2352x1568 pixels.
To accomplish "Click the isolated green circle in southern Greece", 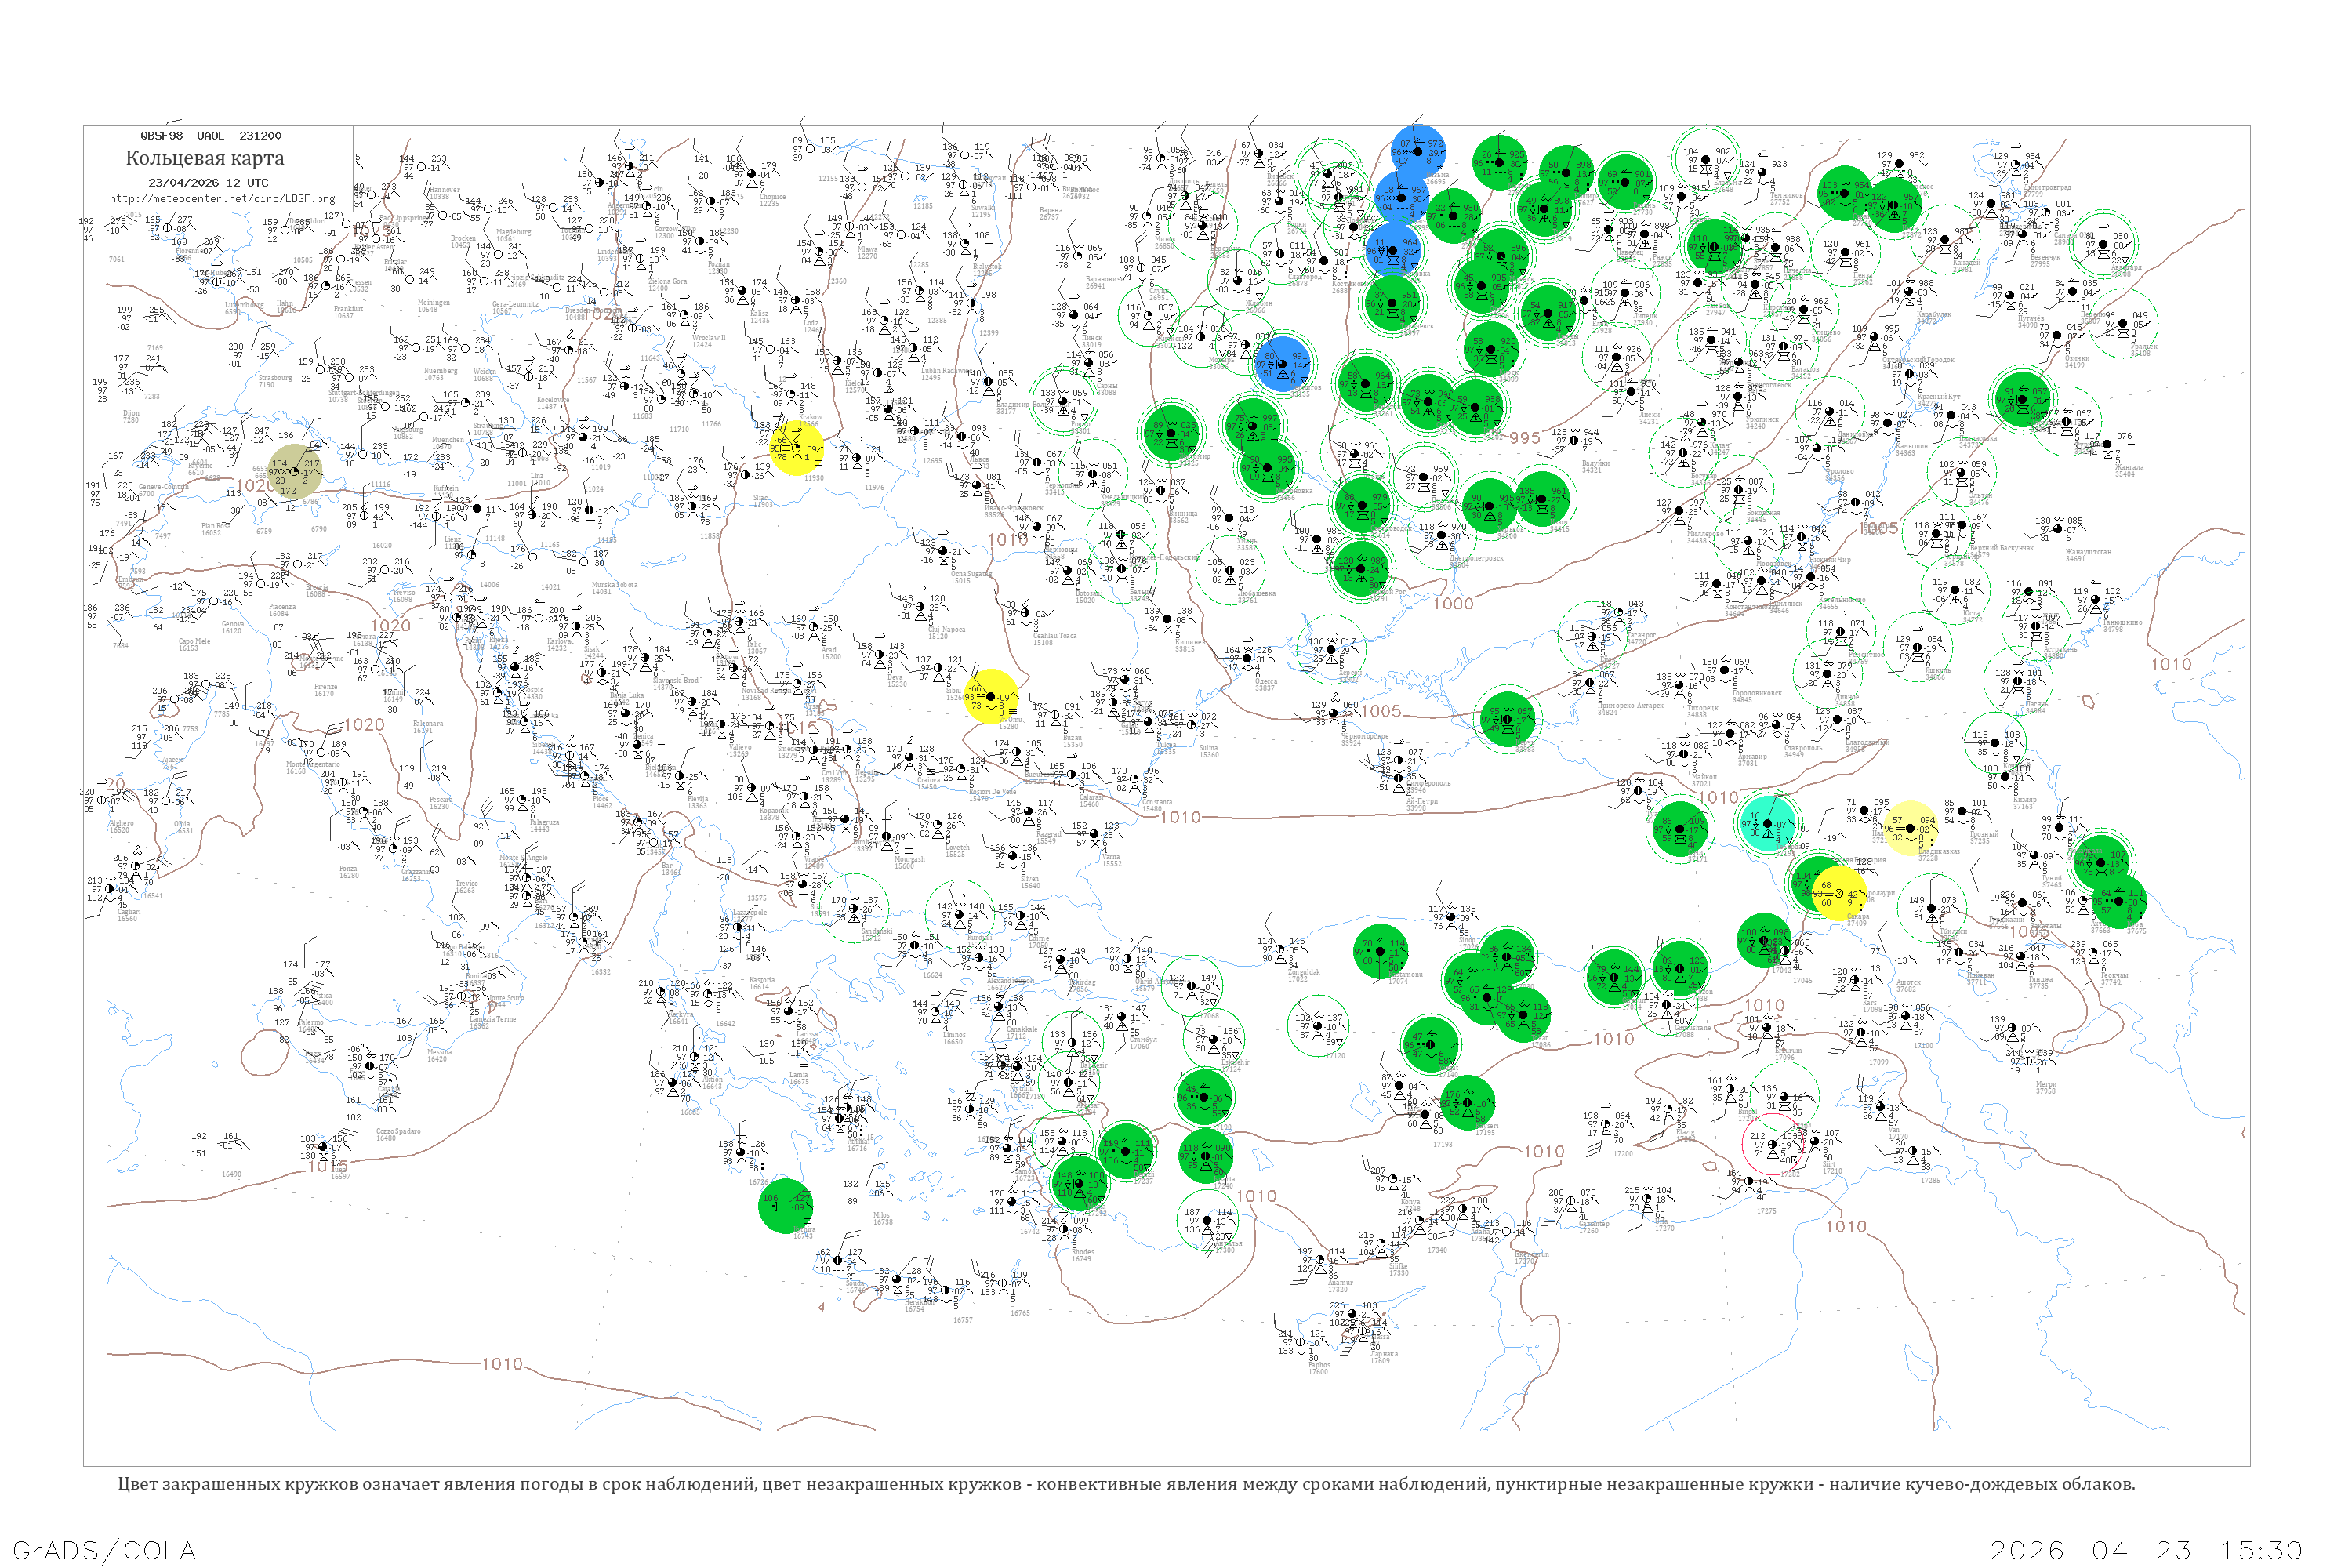I will point(786,1206).
